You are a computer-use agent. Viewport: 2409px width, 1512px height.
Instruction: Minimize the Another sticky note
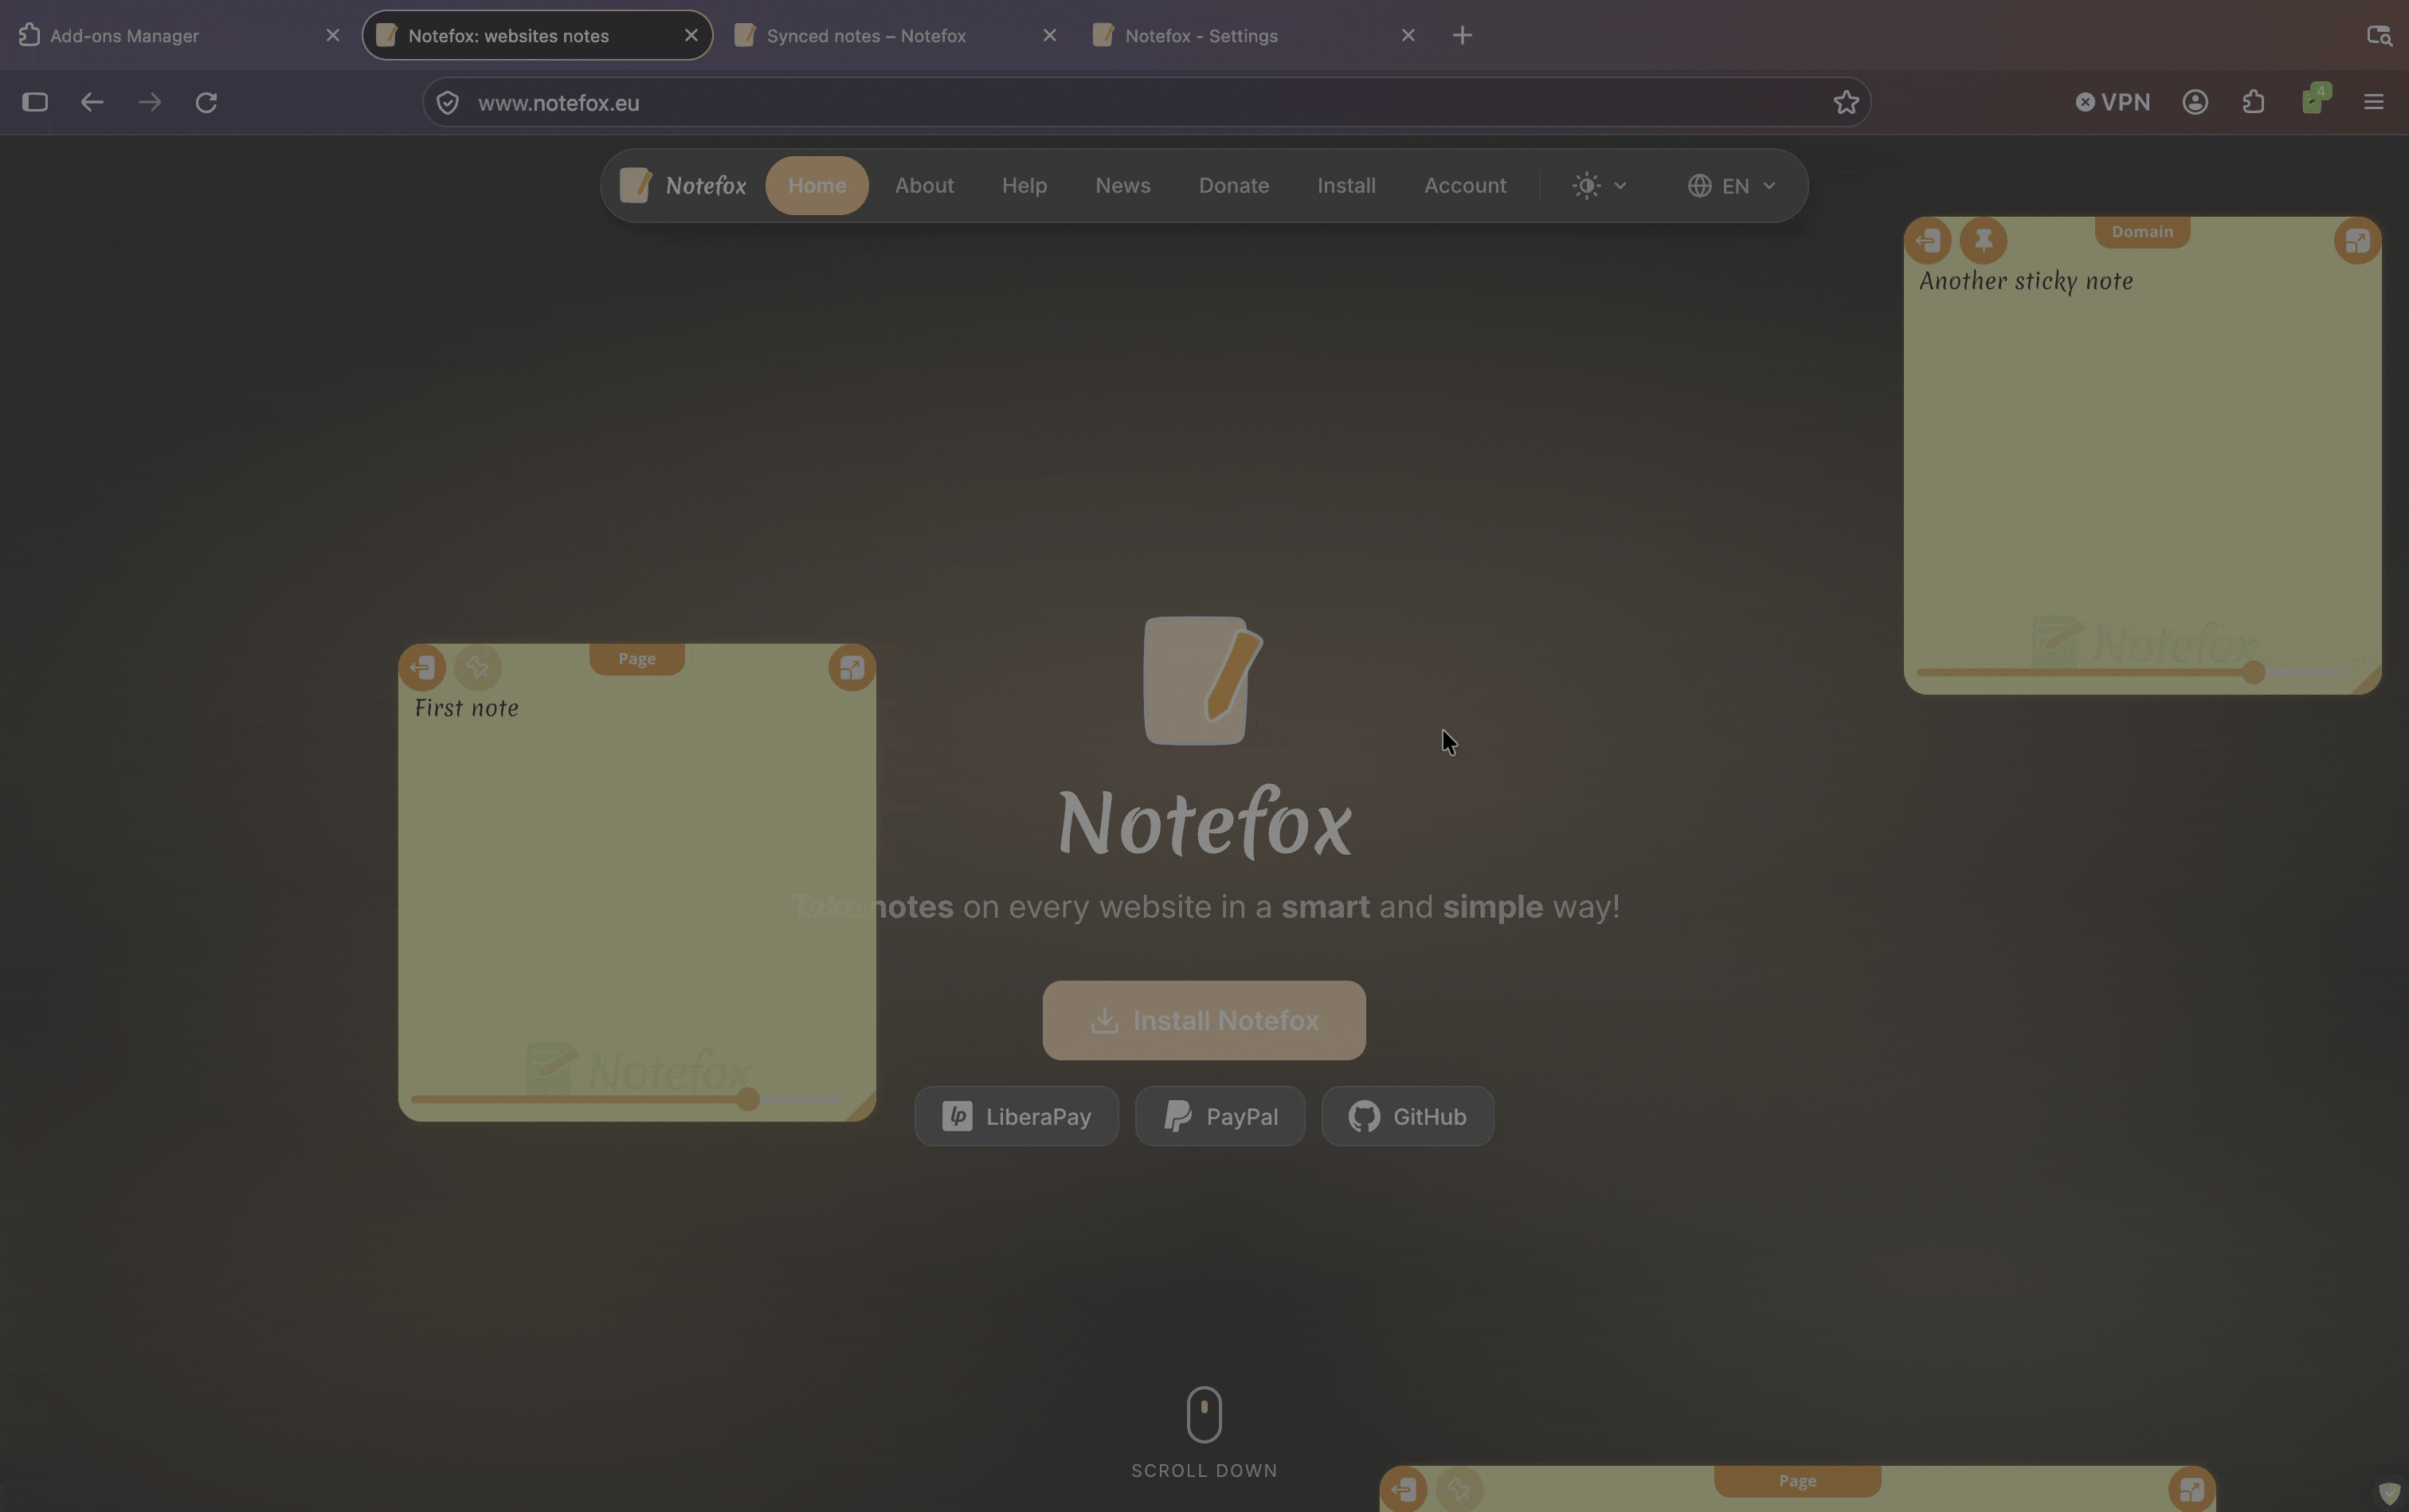(x=2357, y=241)
